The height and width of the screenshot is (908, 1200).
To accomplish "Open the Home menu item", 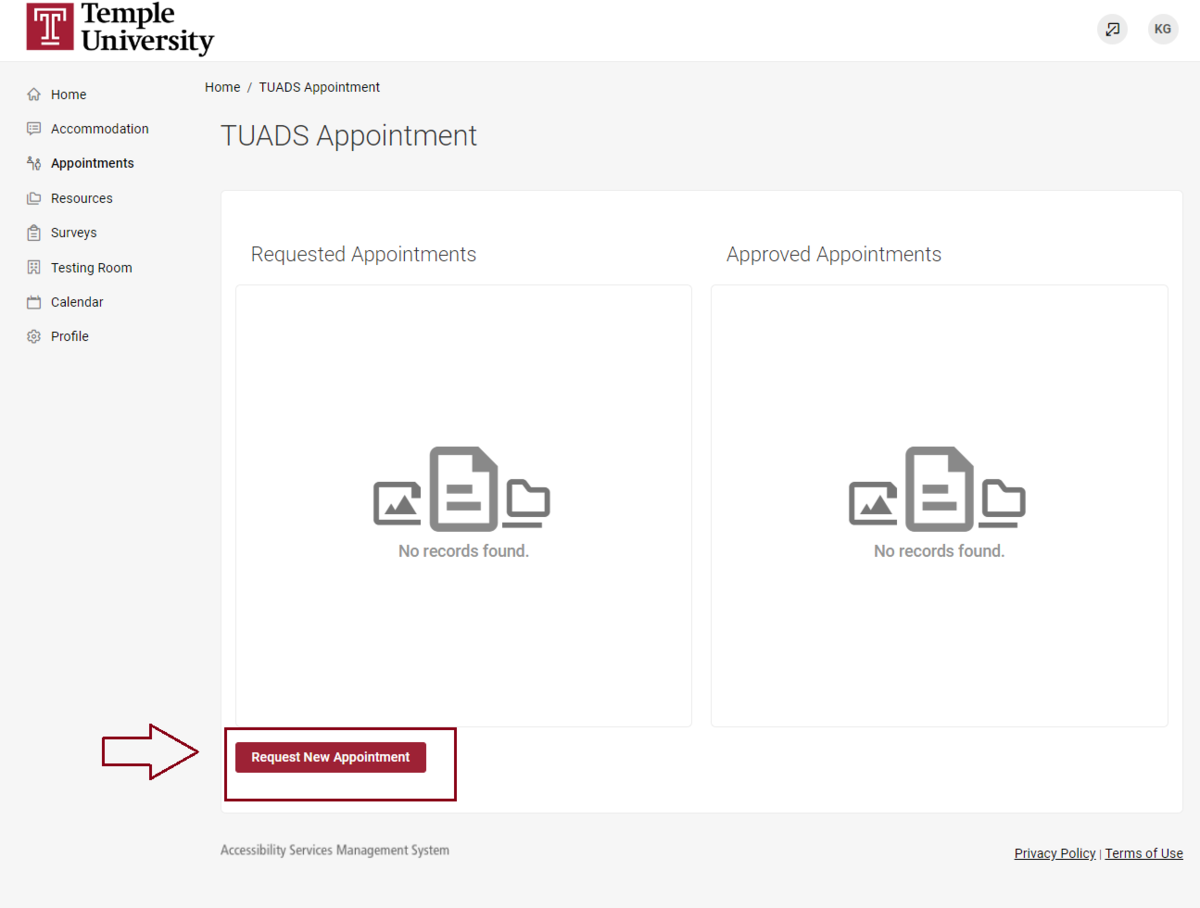I will 69,94.
